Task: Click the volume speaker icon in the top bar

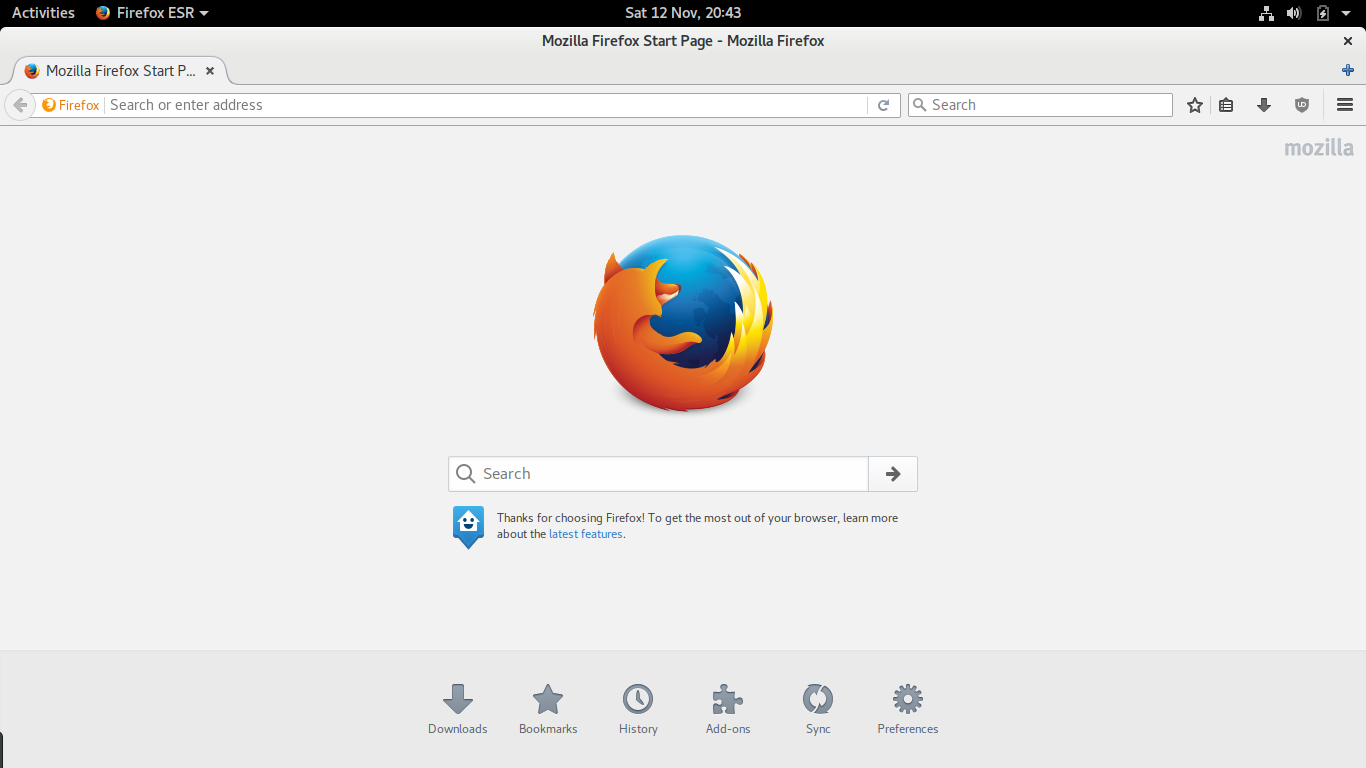Action: (1294, 13)
